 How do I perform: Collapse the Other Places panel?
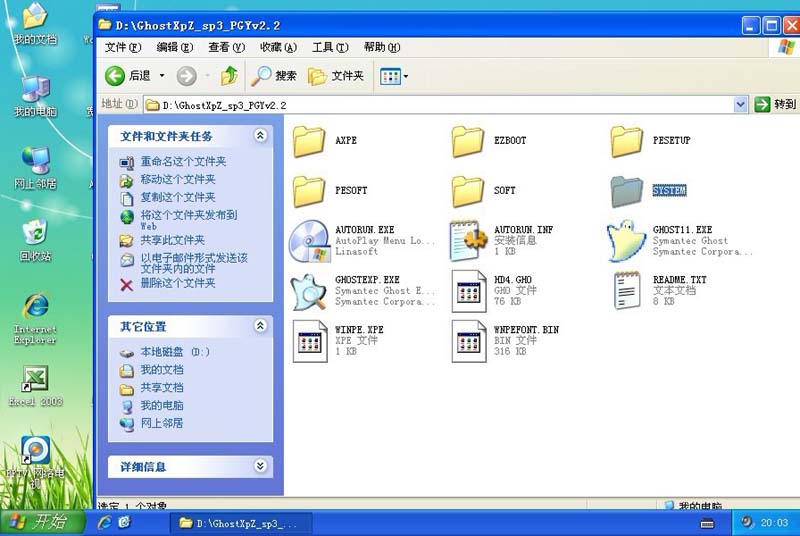pos(260,326)
